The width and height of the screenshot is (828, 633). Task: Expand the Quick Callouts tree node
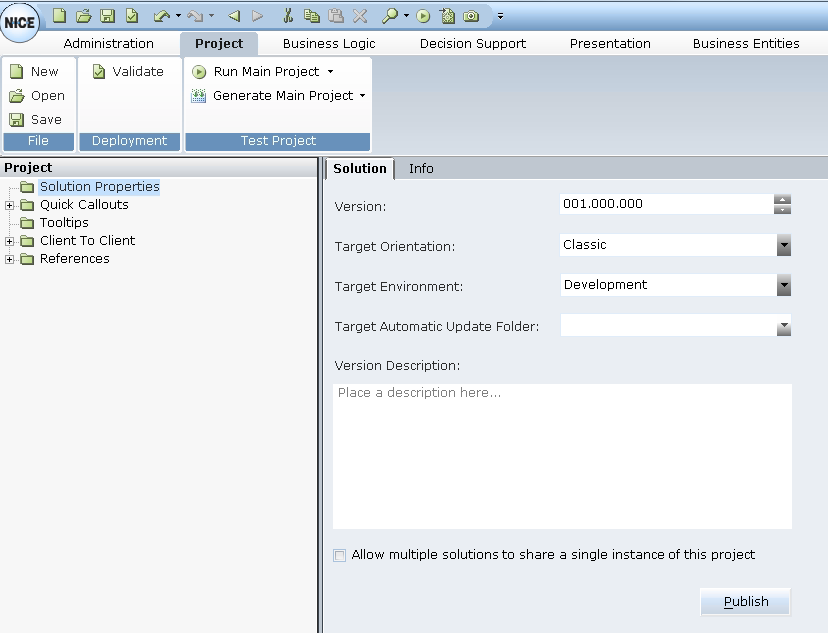coord(8,204)
